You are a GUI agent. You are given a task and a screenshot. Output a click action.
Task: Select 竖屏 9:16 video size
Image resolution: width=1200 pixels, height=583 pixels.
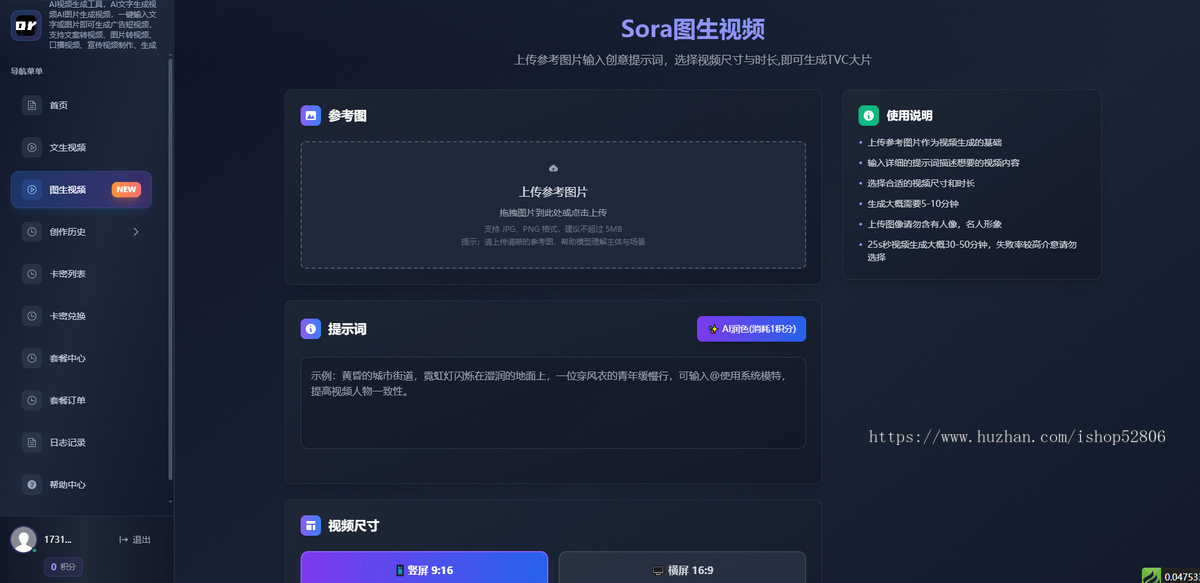(x=424, y=569)
